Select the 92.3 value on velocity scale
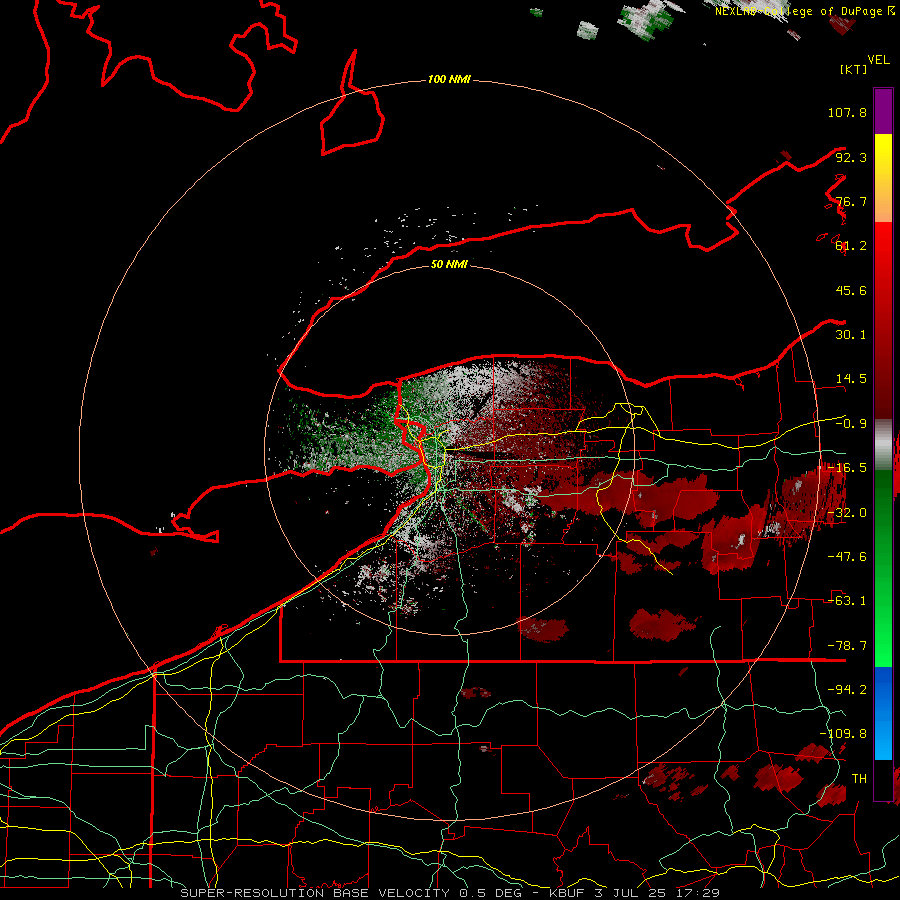The width and height of the screenshot is (900, 900). 851,157
